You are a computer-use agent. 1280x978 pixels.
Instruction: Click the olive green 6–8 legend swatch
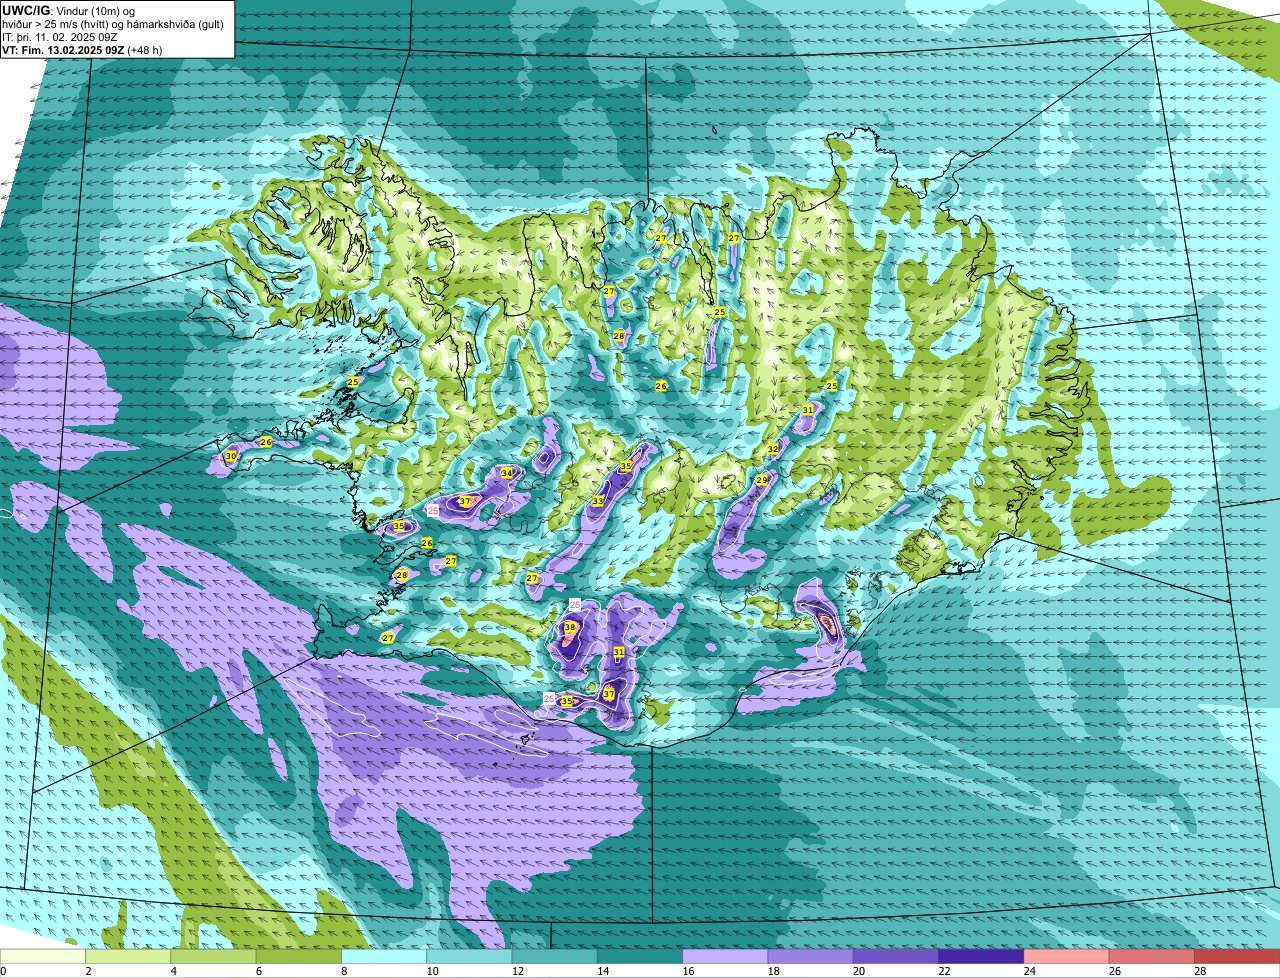pos(299,957)
